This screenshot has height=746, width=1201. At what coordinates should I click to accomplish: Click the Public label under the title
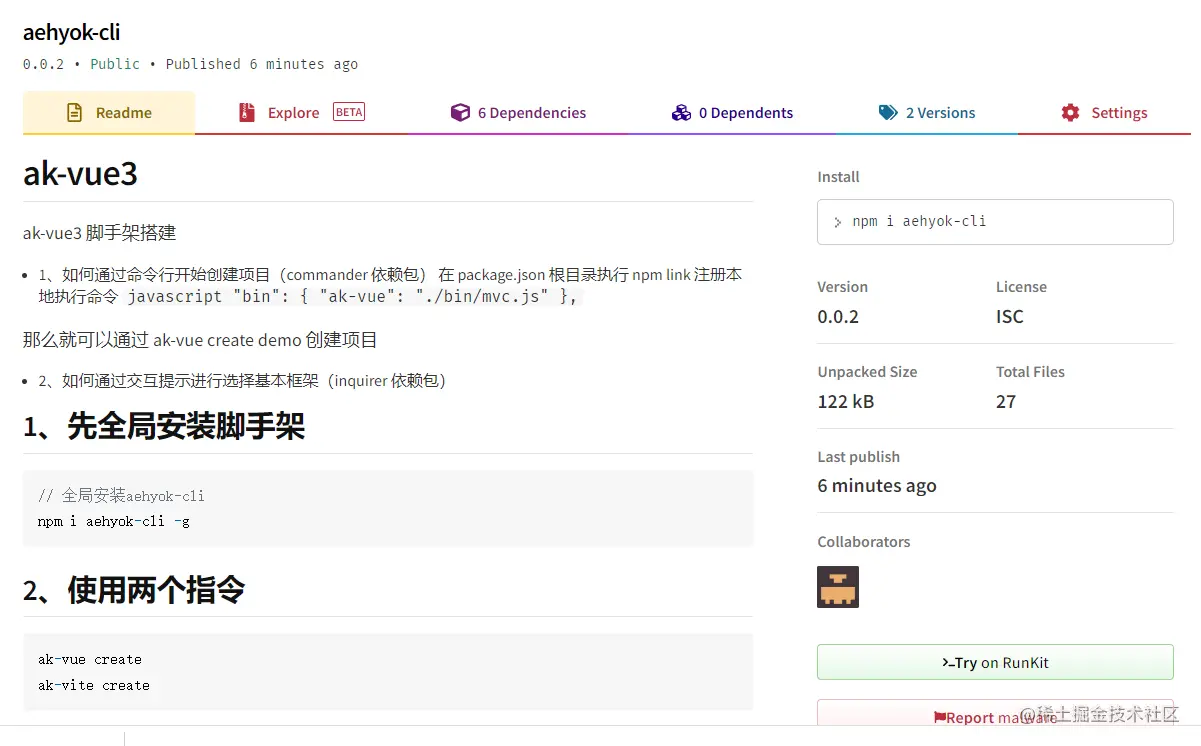tap(115, 64)
